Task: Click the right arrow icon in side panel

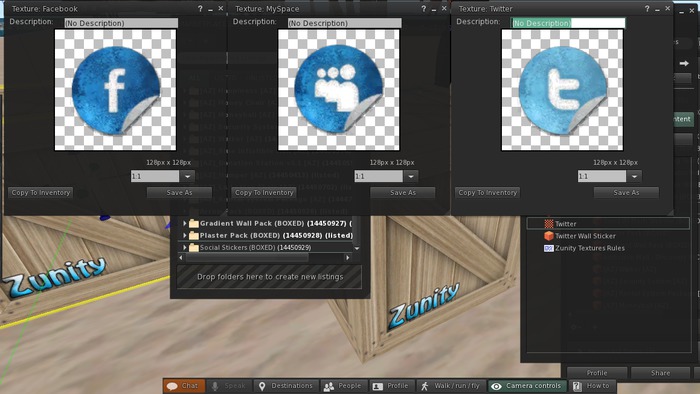Action: 684,63
